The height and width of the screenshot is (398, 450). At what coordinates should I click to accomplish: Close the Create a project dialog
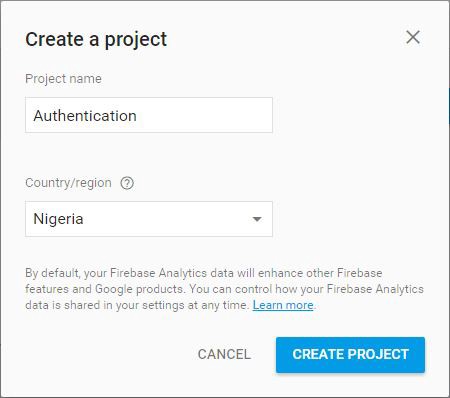(x=413, y=37)
